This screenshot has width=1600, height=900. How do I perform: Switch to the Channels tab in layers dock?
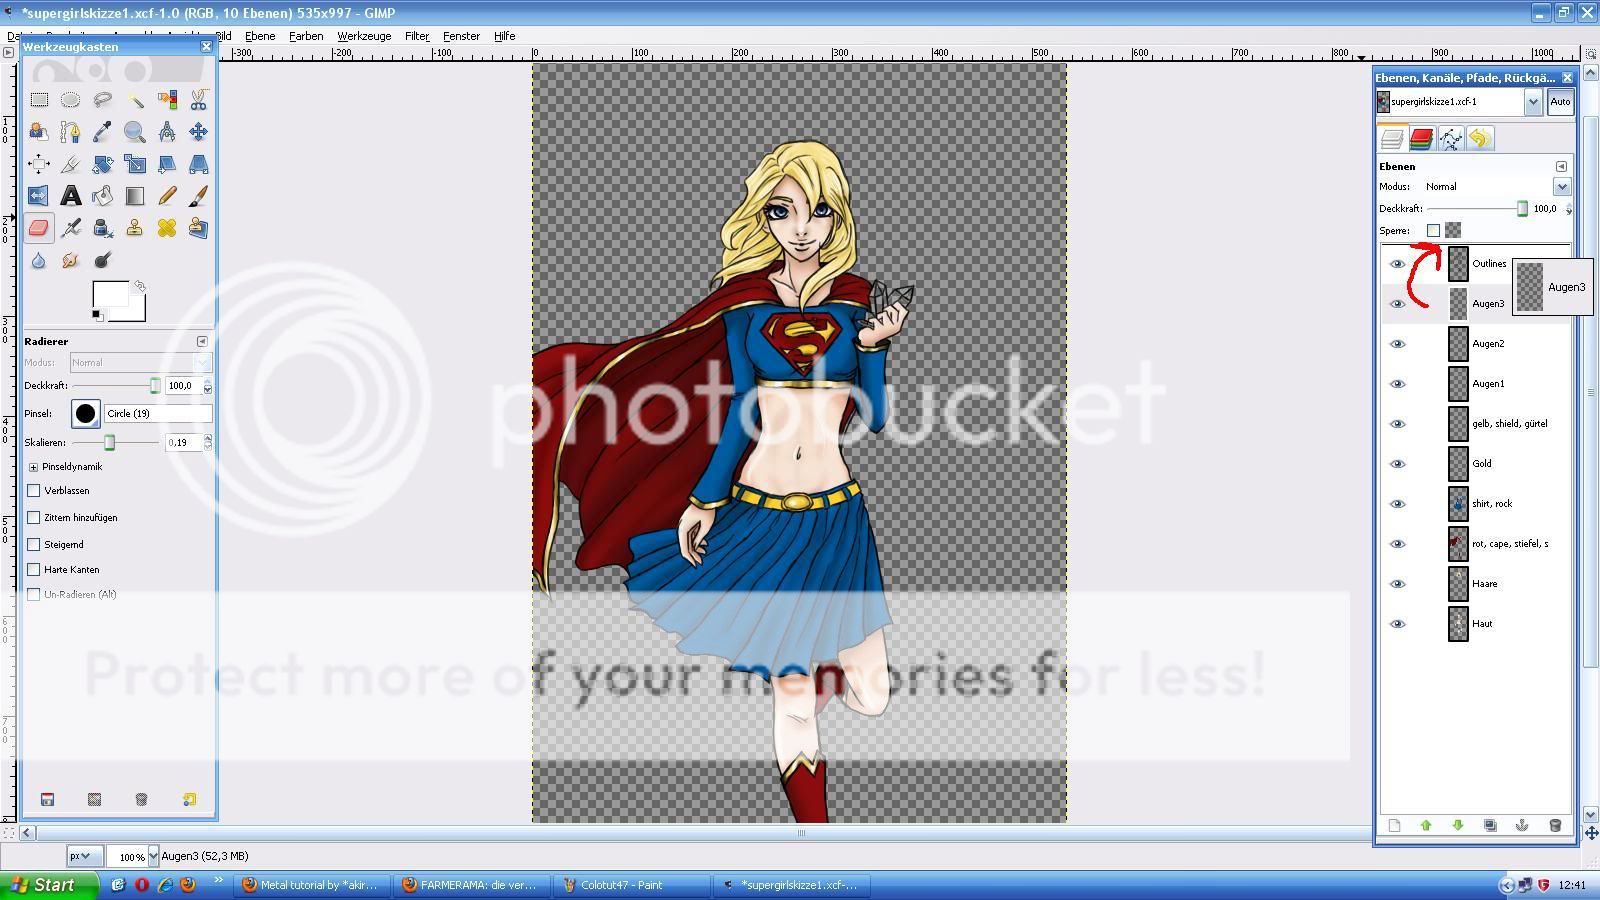(x=1421, y=139)
